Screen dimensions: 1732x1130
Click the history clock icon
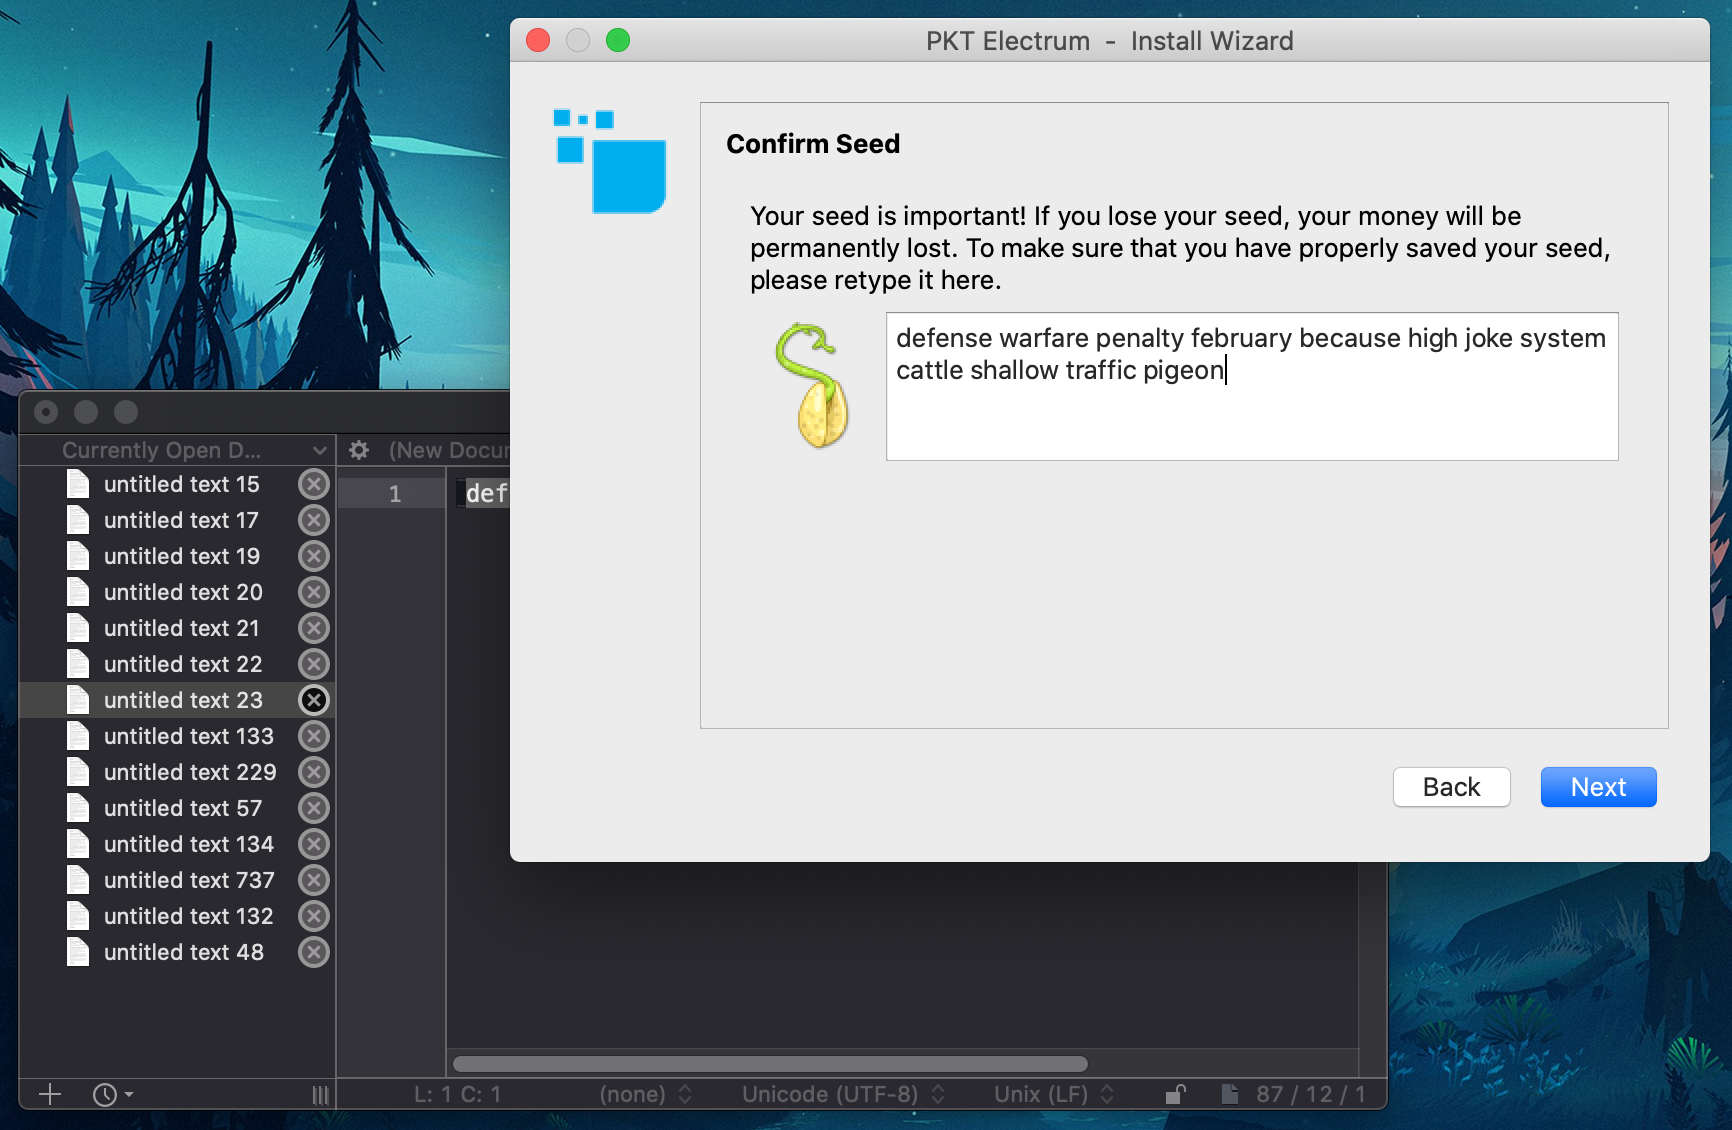point(106,1094)
